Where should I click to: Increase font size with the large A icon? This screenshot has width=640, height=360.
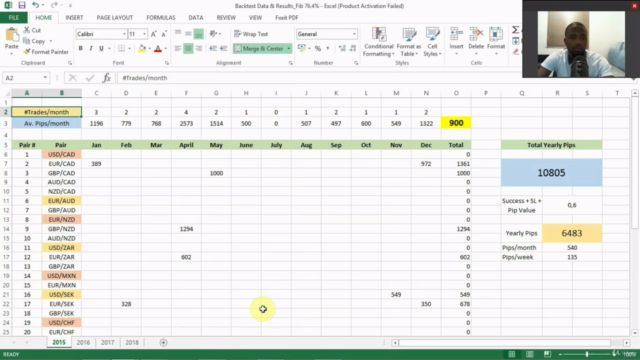click(x=154, y=34)
